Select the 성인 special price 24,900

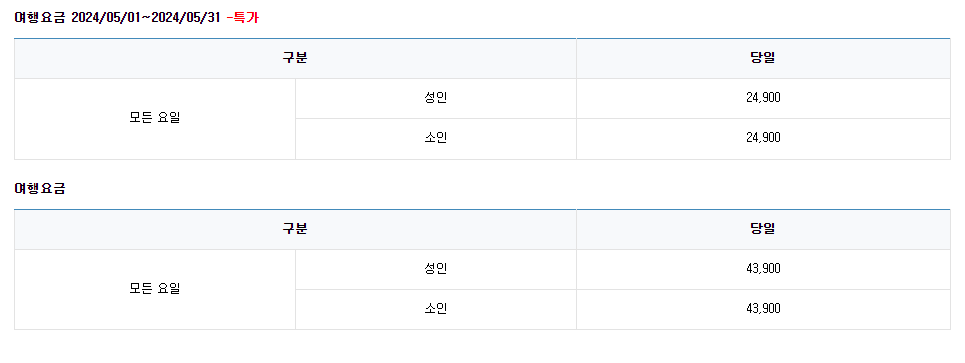(x=763, y=98)
